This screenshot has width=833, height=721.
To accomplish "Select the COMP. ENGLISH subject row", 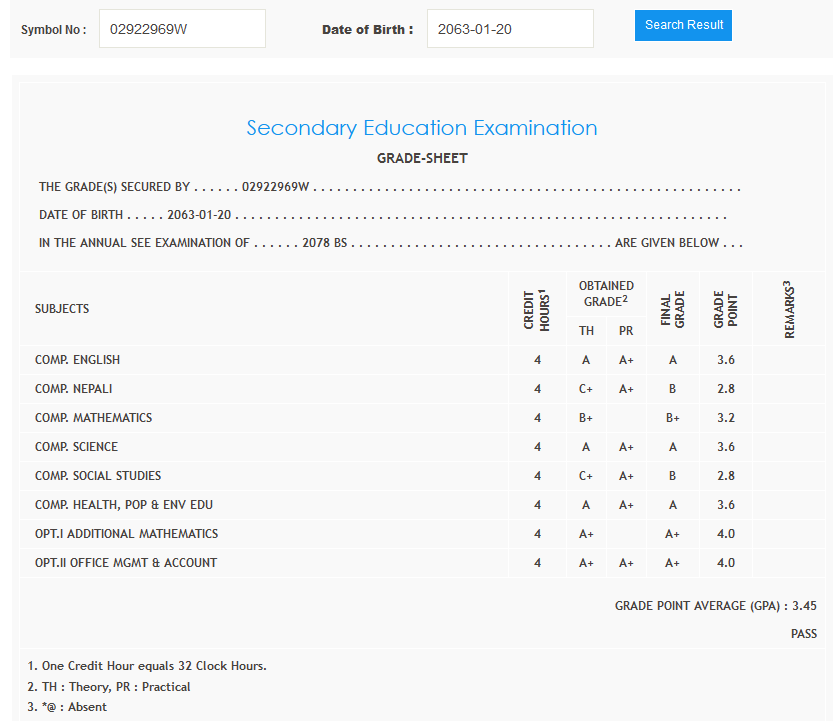I will pos(77,360).
